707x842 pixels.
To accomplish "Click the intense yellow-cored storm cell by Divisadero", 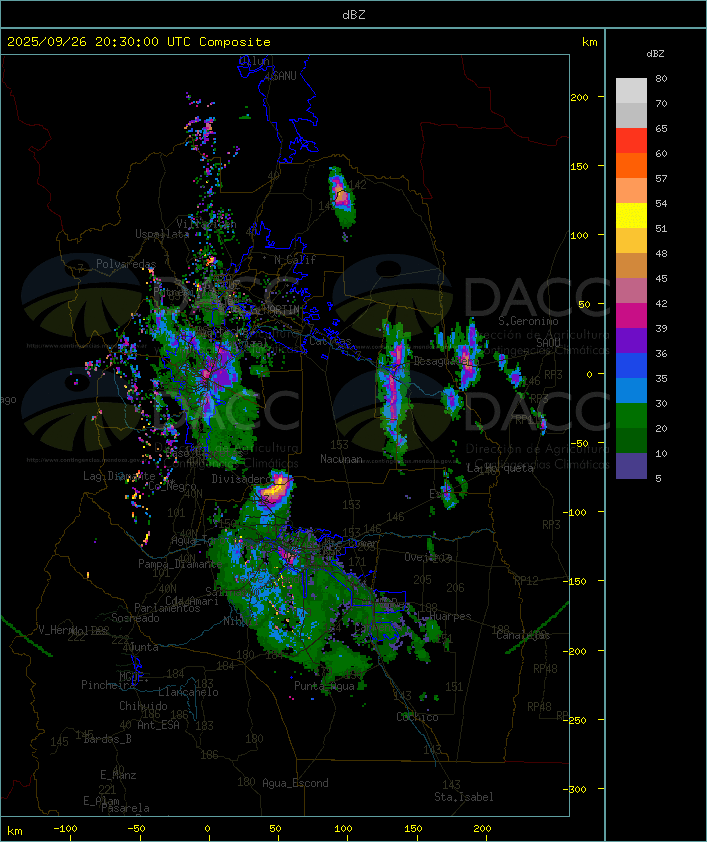I will click(x=275, y=490).
